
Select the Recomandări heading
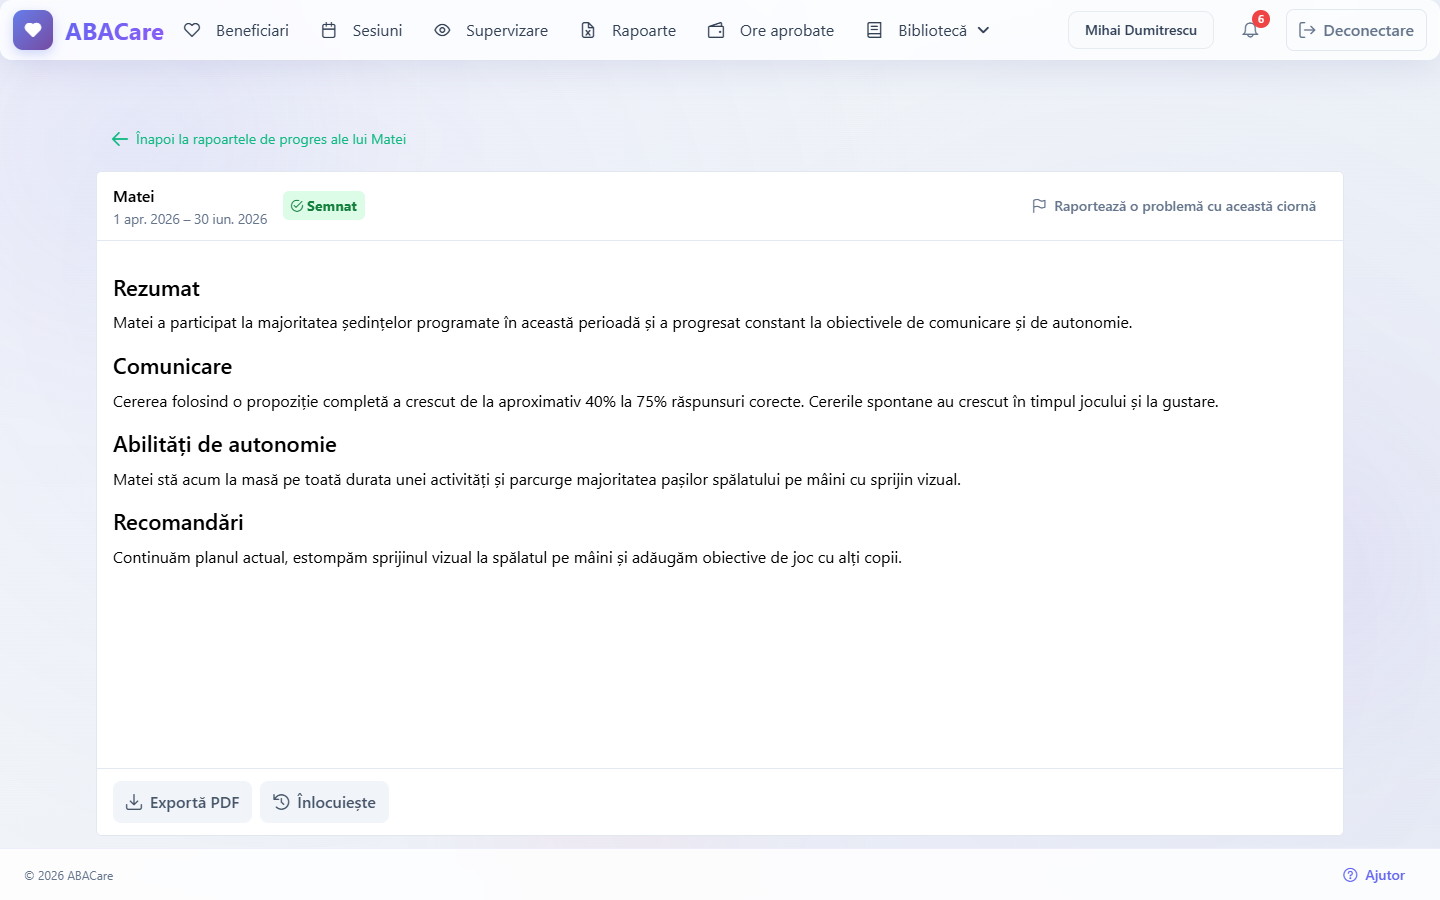pyautogui.click(x=178, y=523)
